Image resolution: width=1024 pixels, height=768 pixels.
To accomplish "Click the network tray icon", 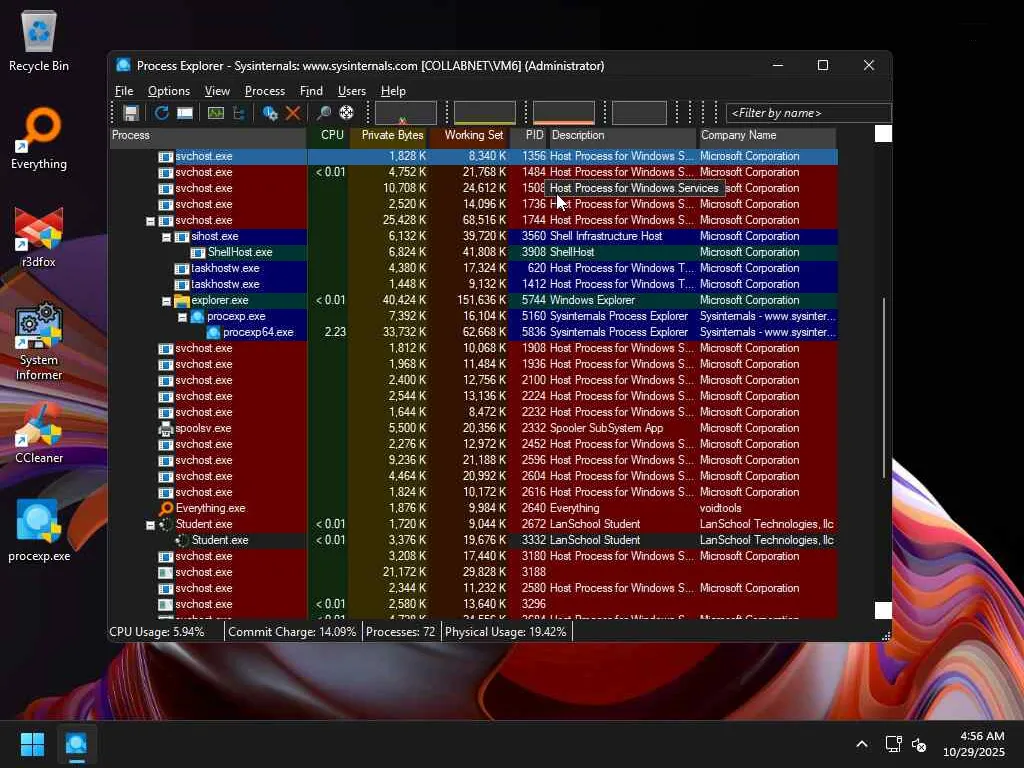I will (x=893, y=744).
